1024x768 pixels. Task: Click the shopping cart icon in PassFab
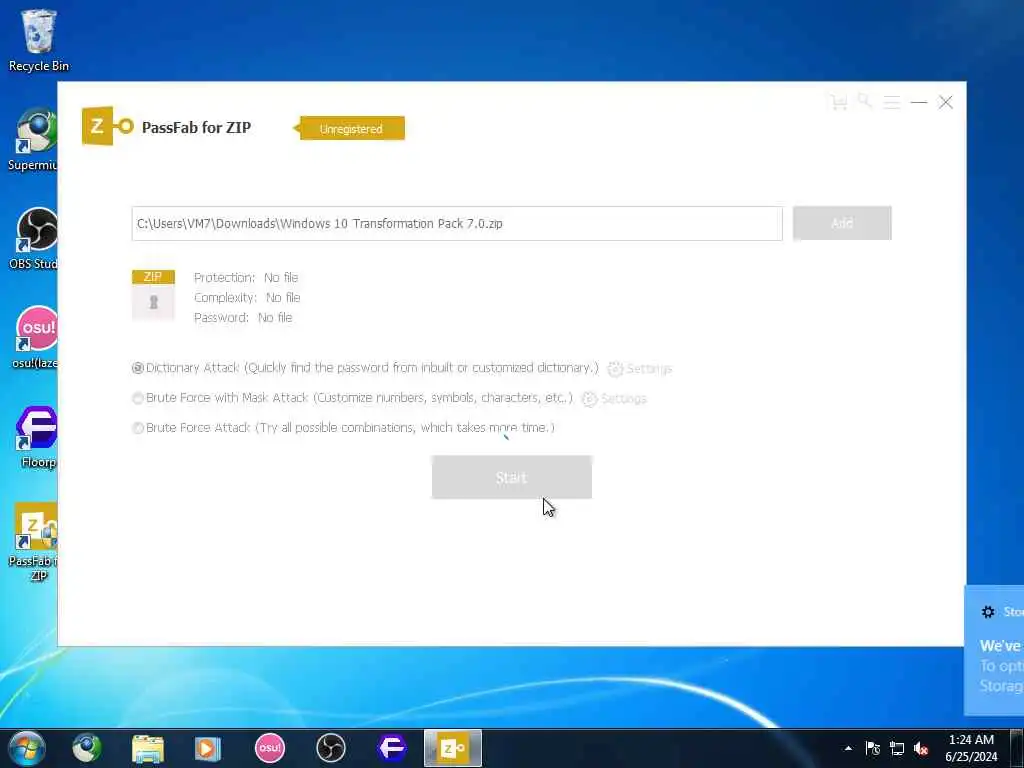(x=839, y=103)
